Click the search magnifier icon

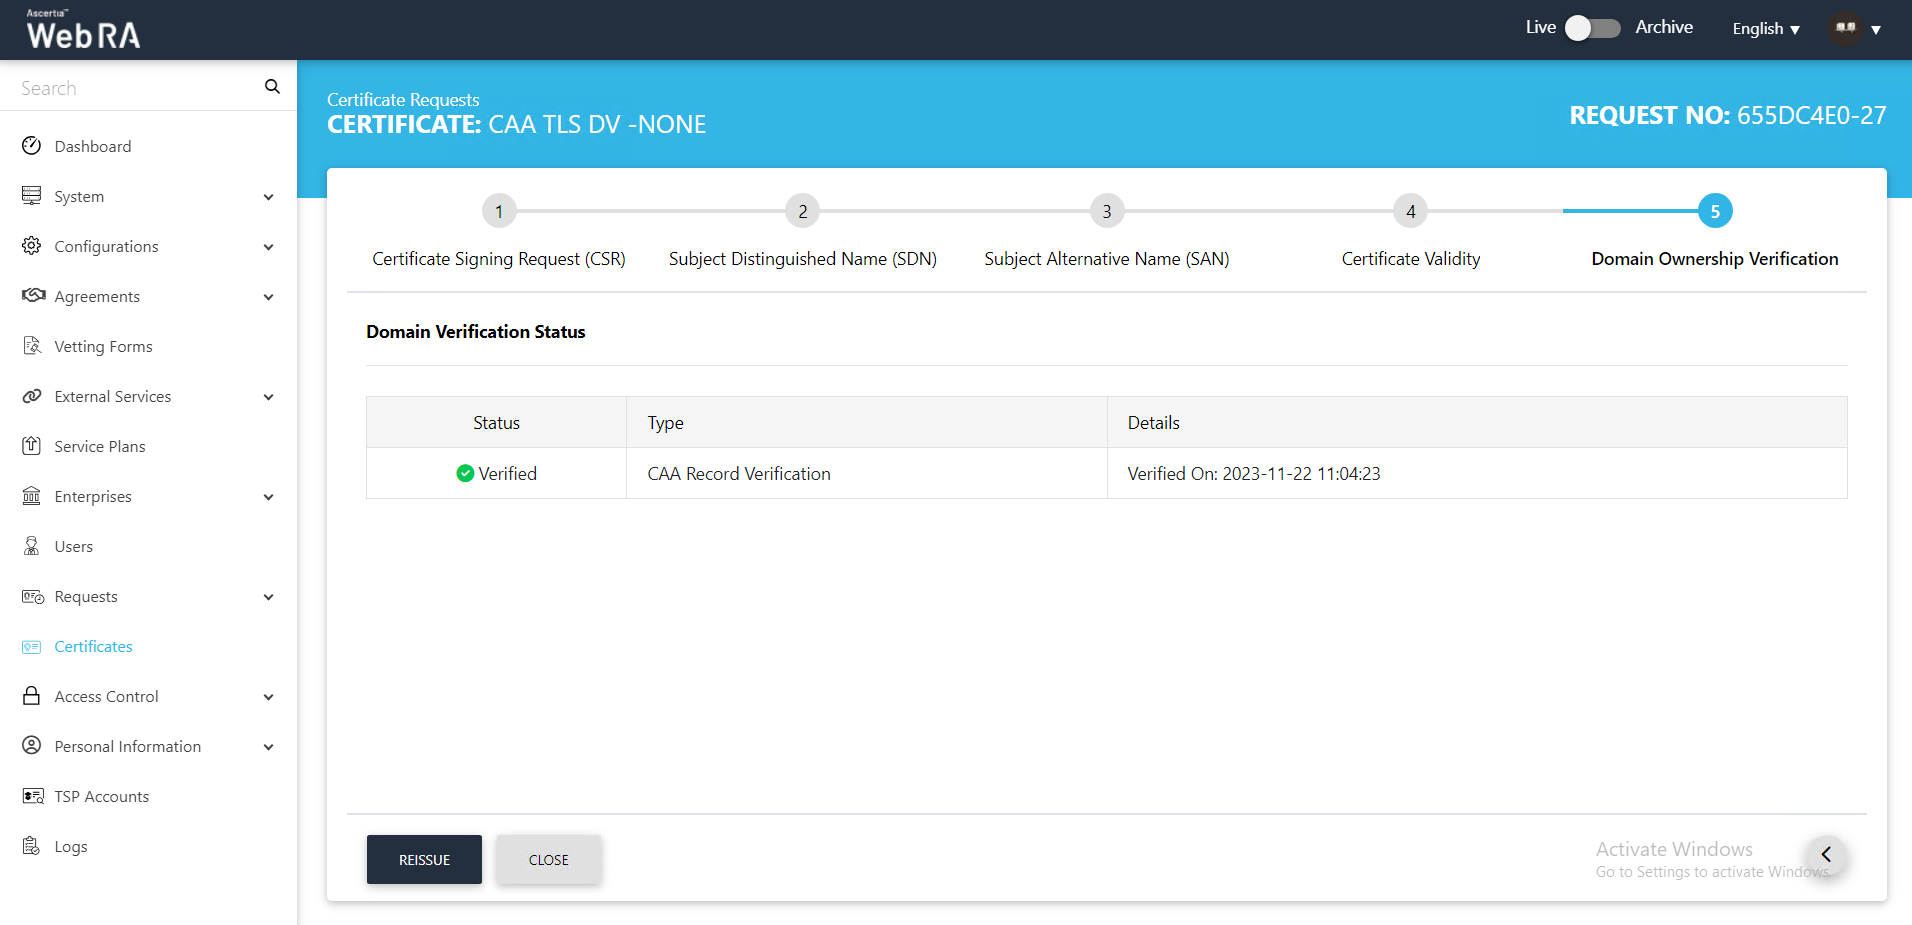[x=272, y=87]
